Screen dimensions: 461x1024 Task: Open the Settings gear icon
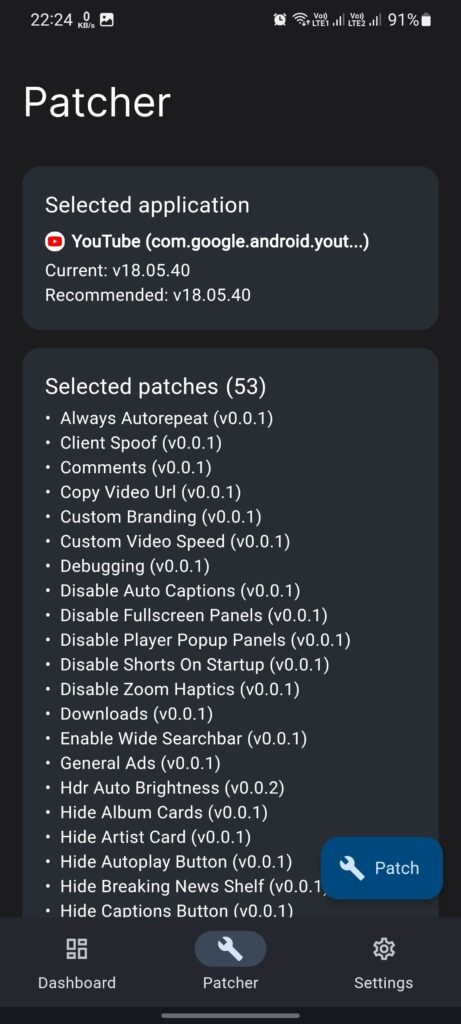coord(383,949)
